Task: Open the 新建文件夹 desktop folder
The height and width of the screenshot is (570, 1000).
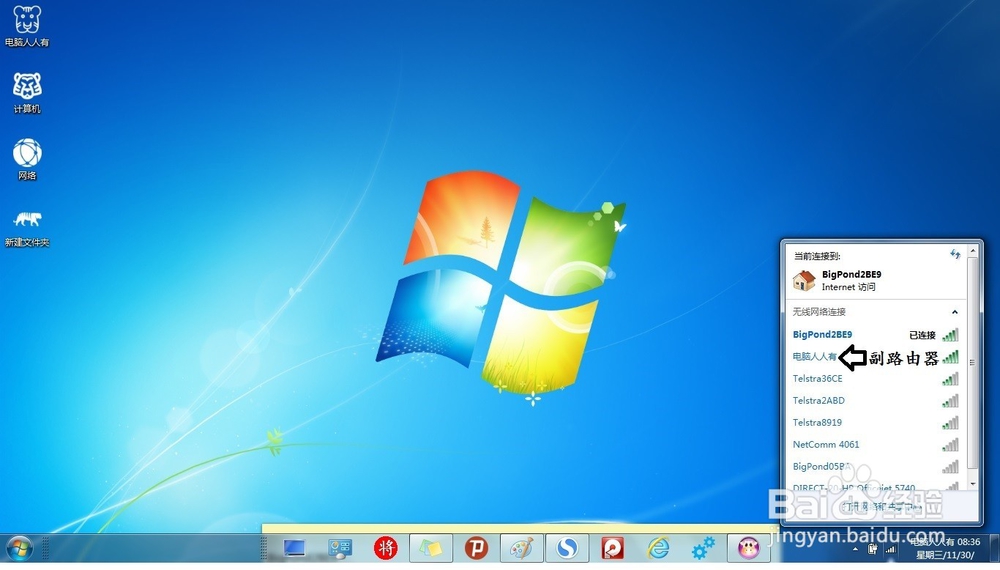Action: 27,228
